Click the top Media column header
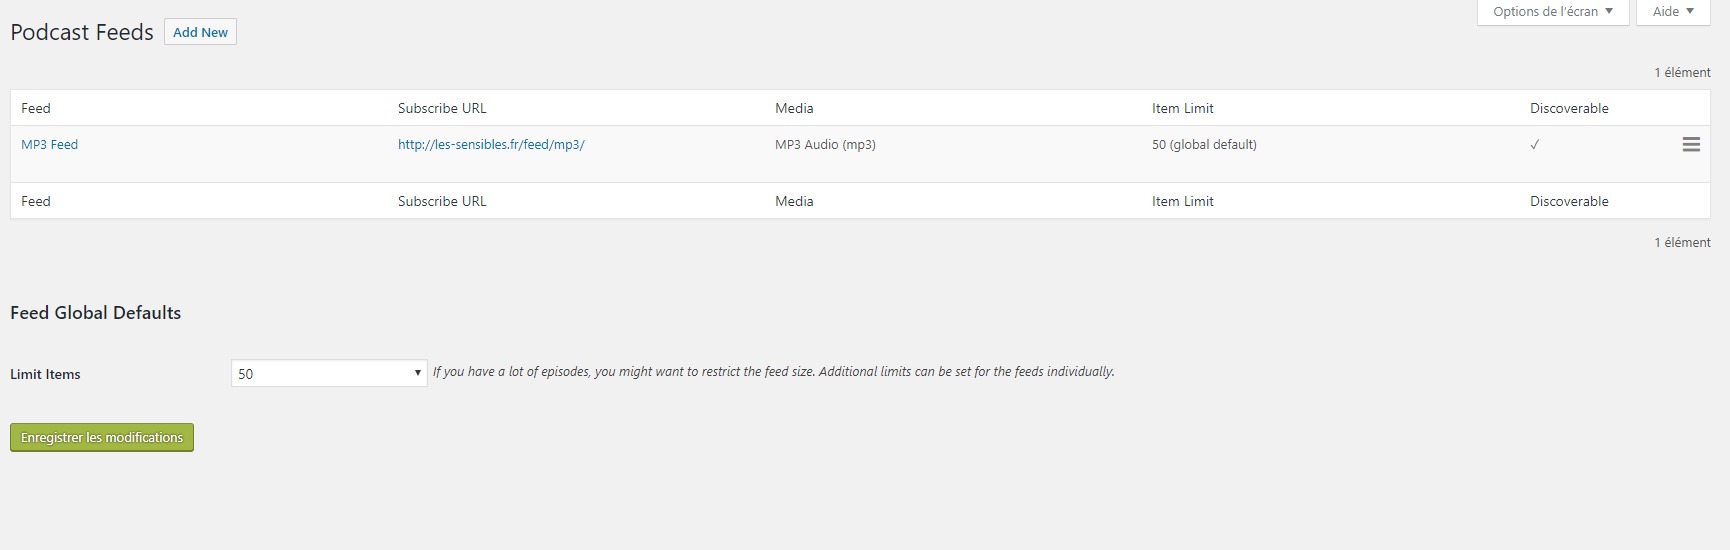This screenshot has width=1730, height=550. 794,108
